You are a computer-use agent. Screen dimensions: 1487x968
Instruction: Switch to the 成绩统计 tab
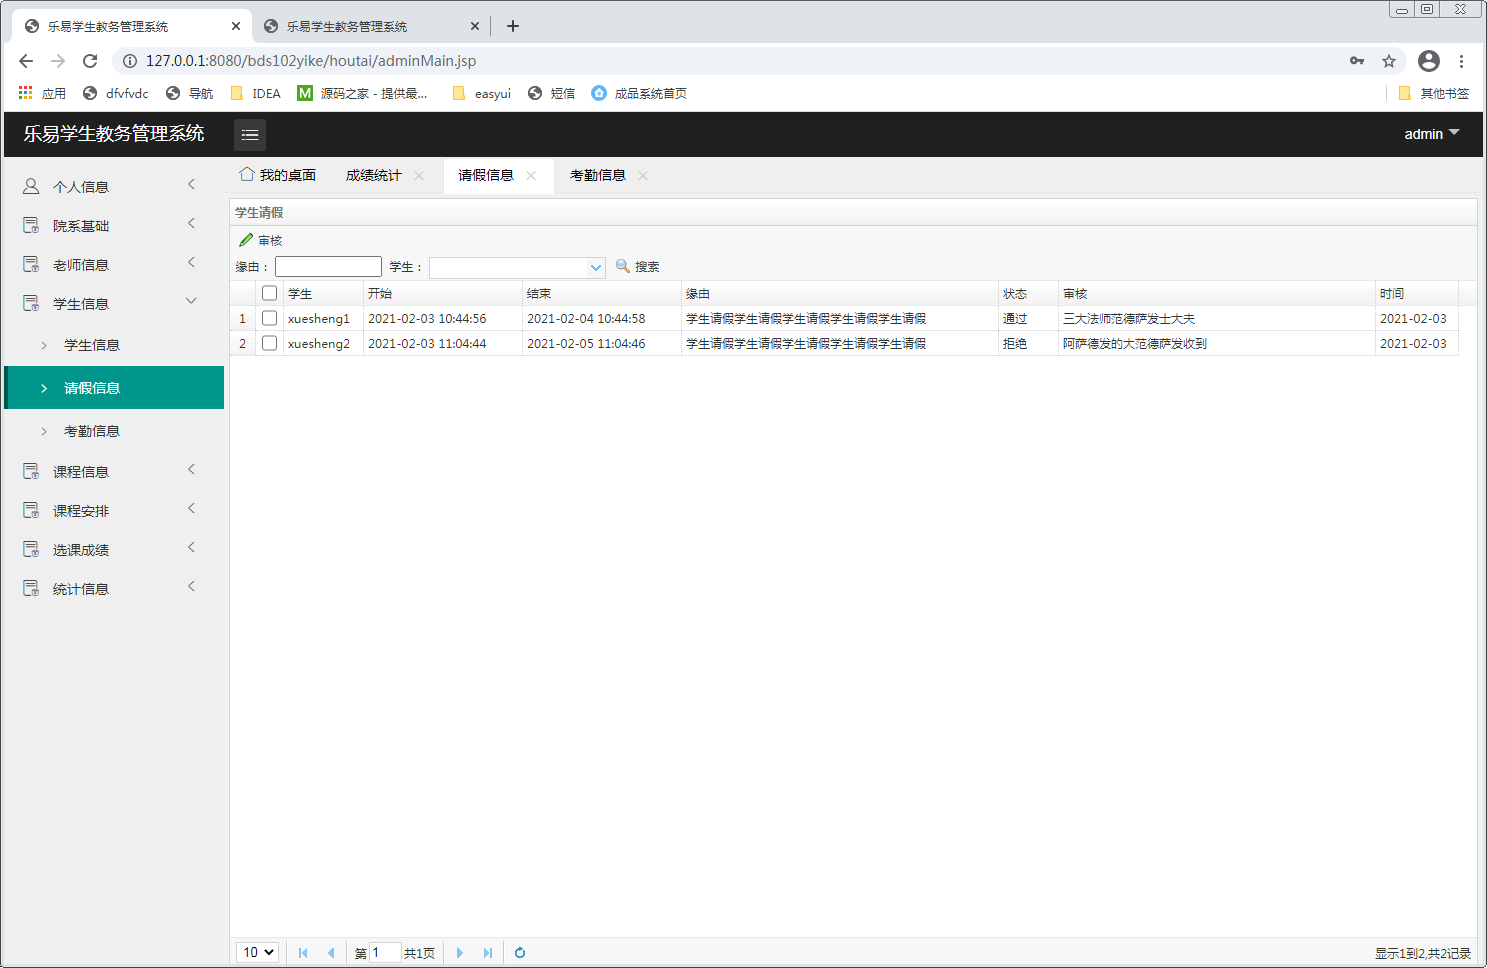click(373, 175)
